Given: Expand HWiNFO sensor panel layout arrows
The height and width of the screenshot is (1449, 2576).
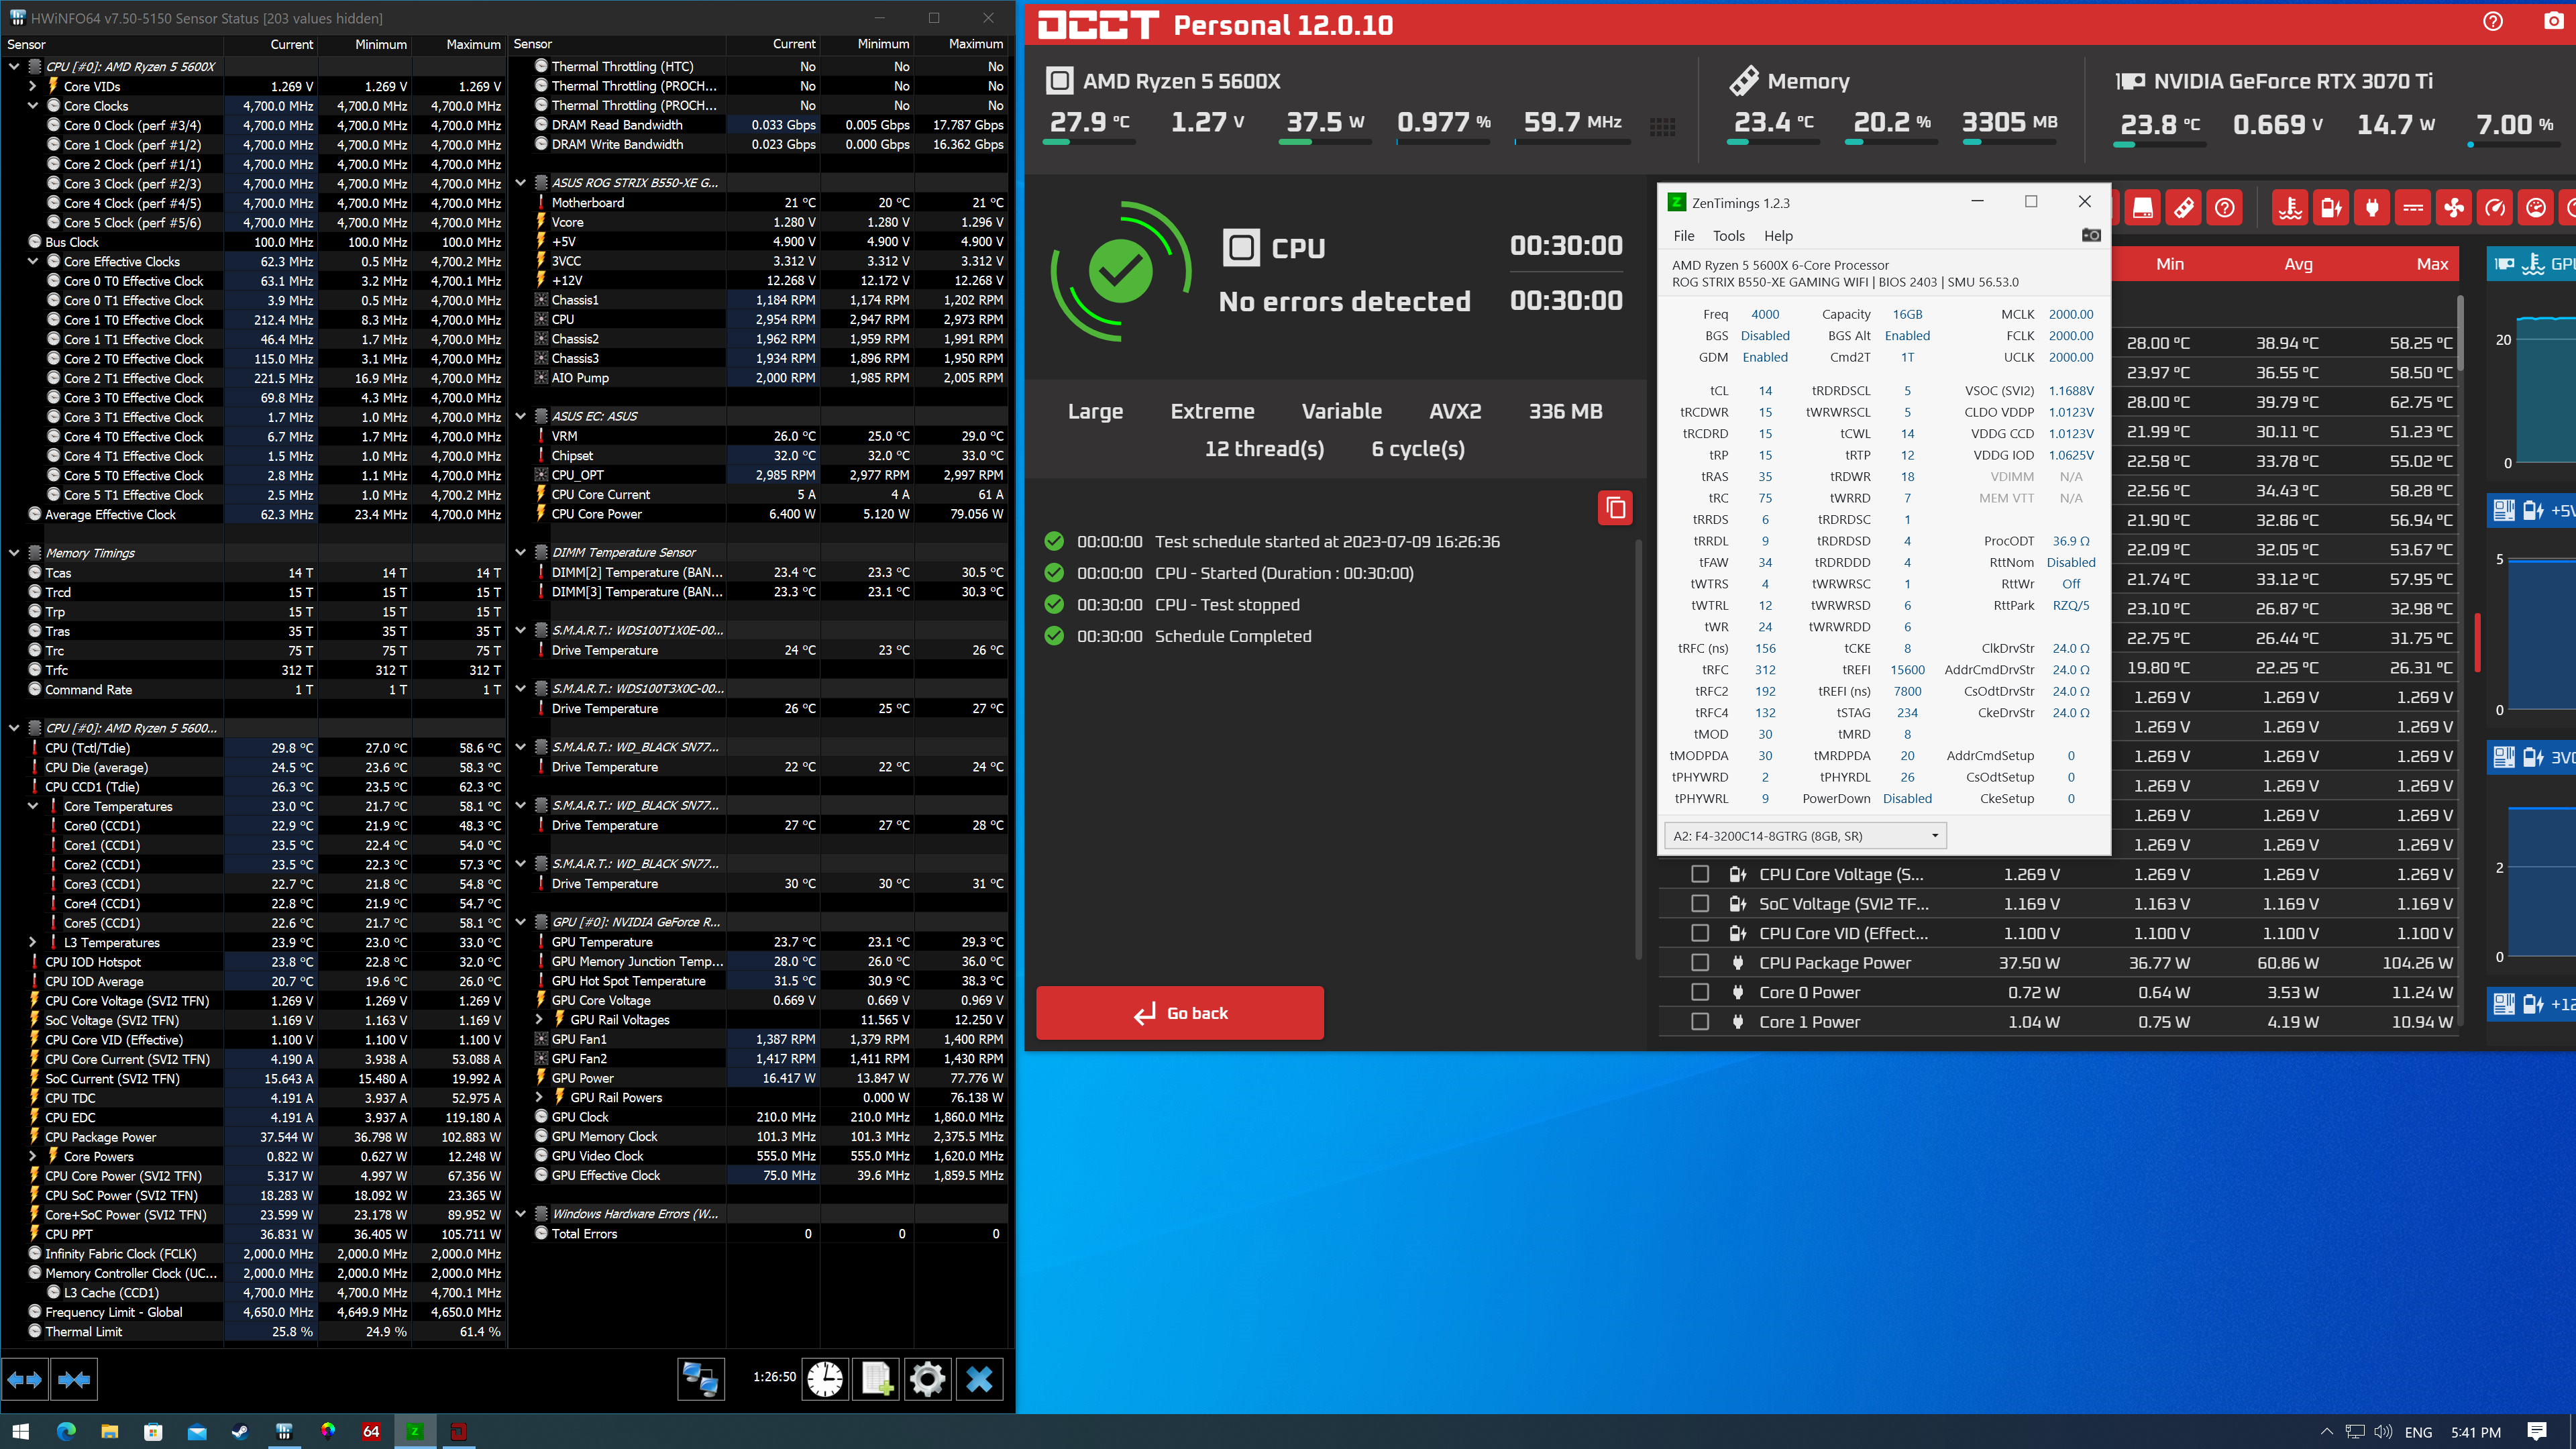Looking at the screenshot, I should tap(25, 1380).
